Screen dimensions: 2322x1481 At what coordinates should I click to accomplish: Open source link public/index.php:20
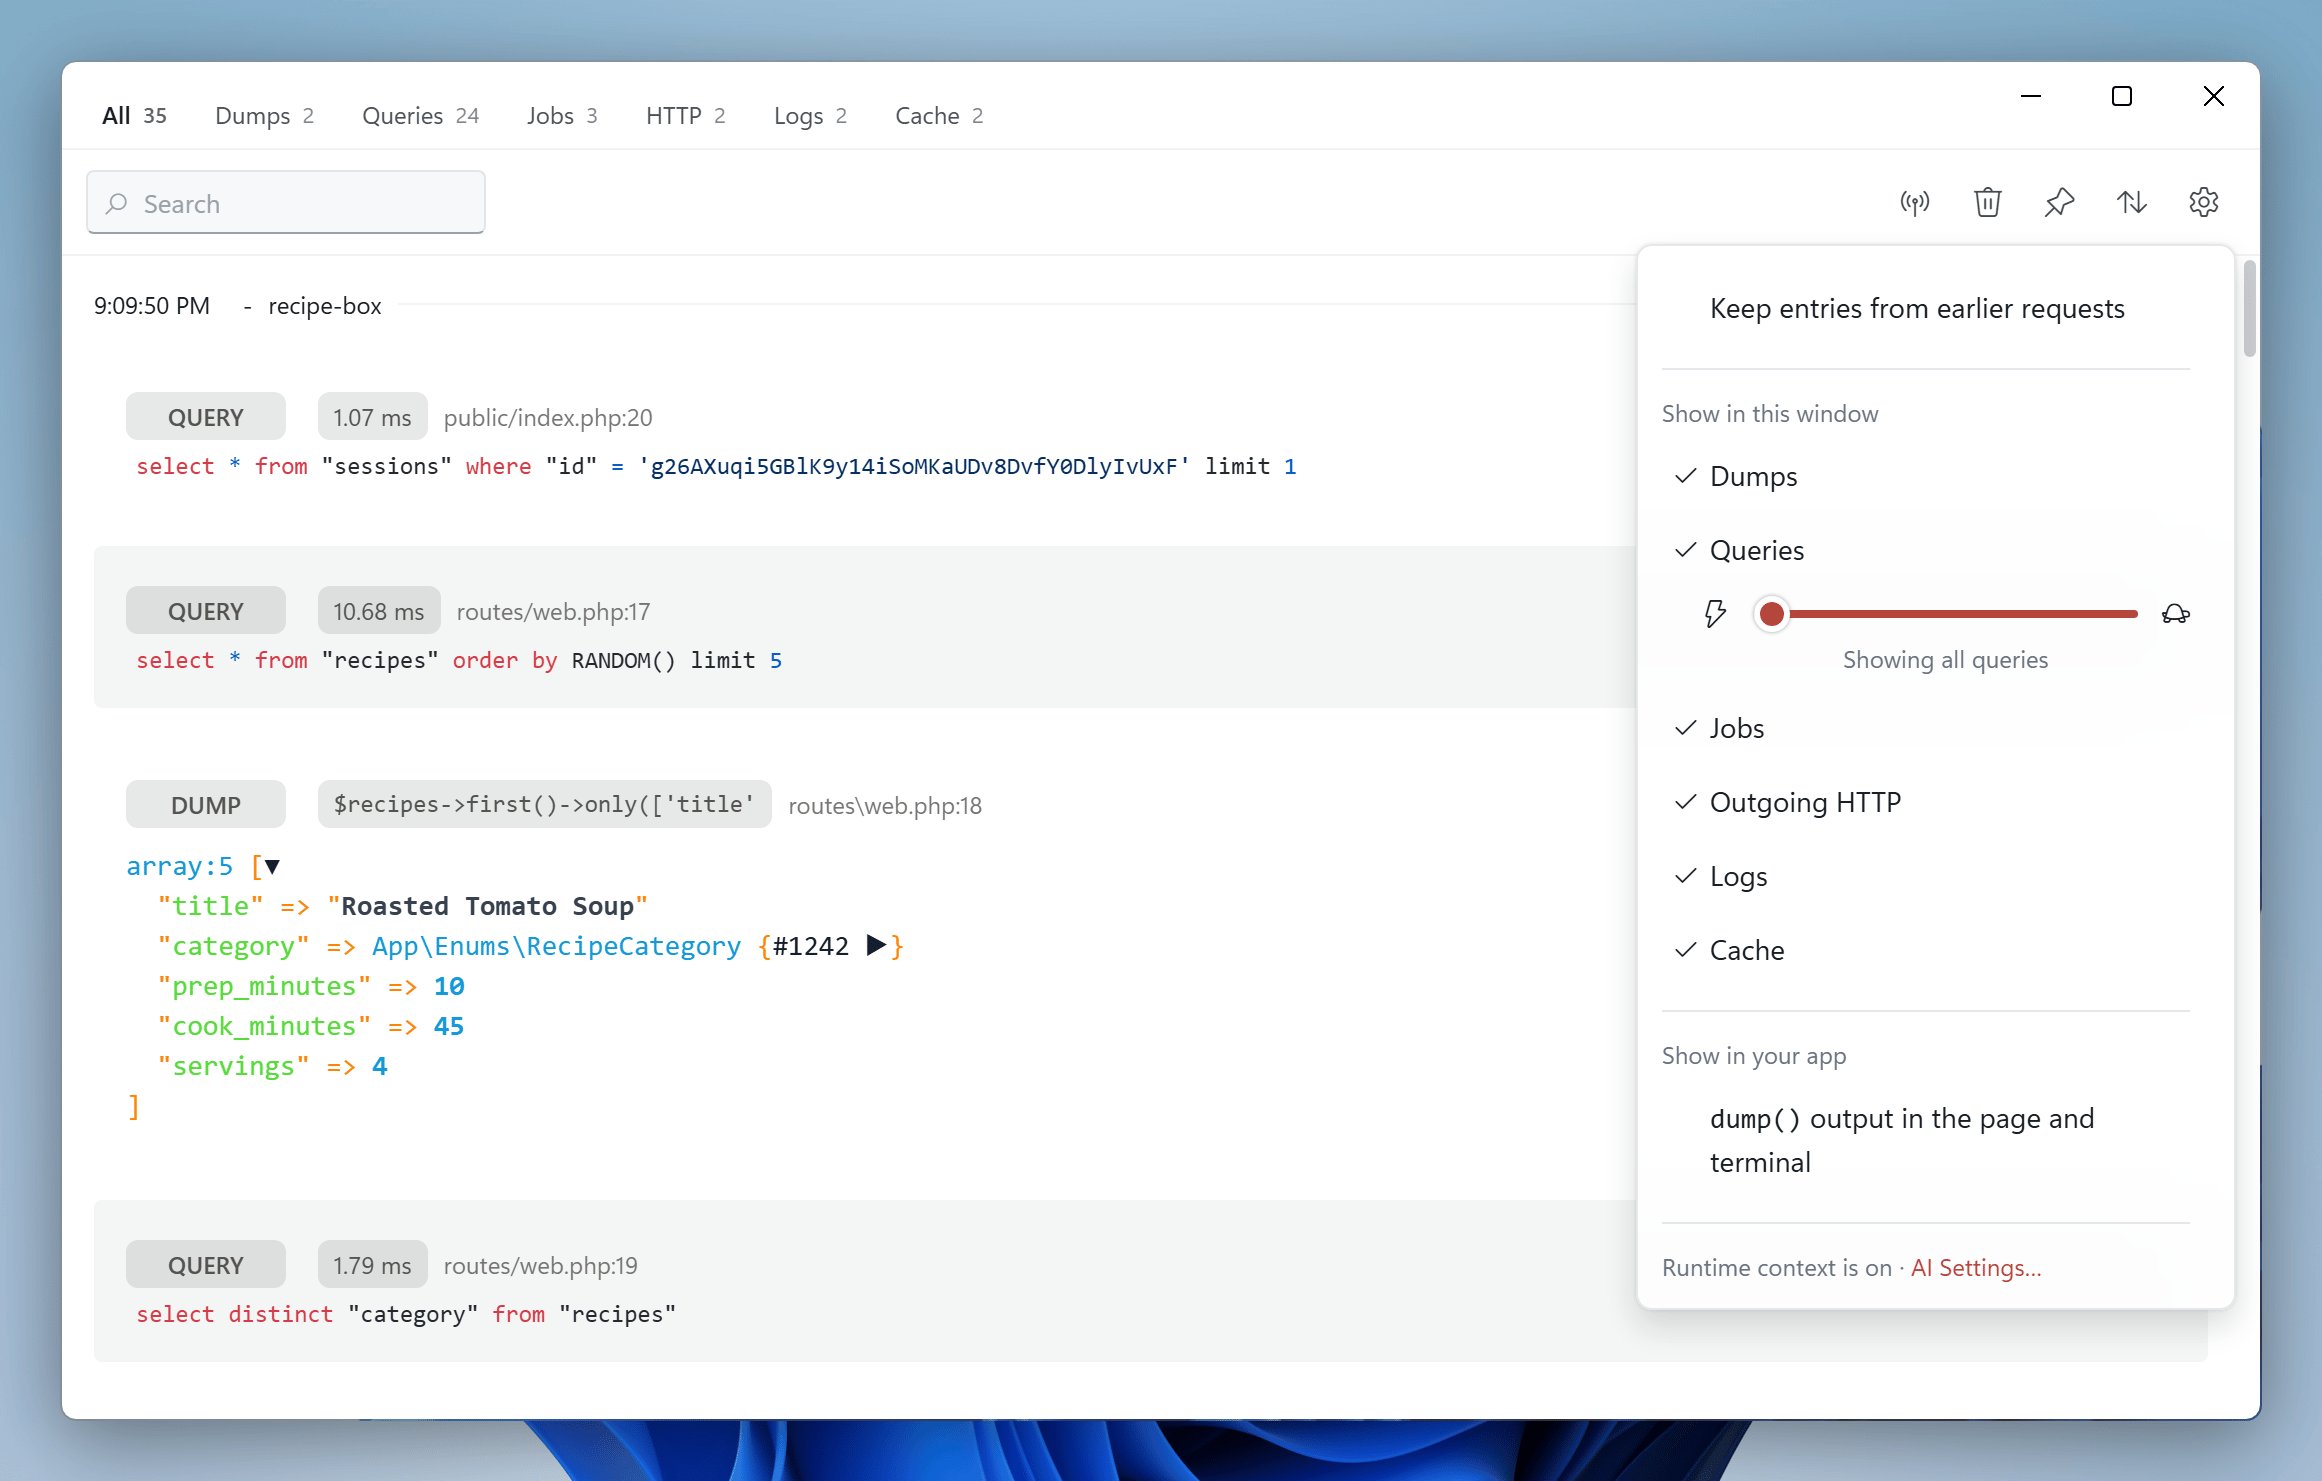point(548,418)
